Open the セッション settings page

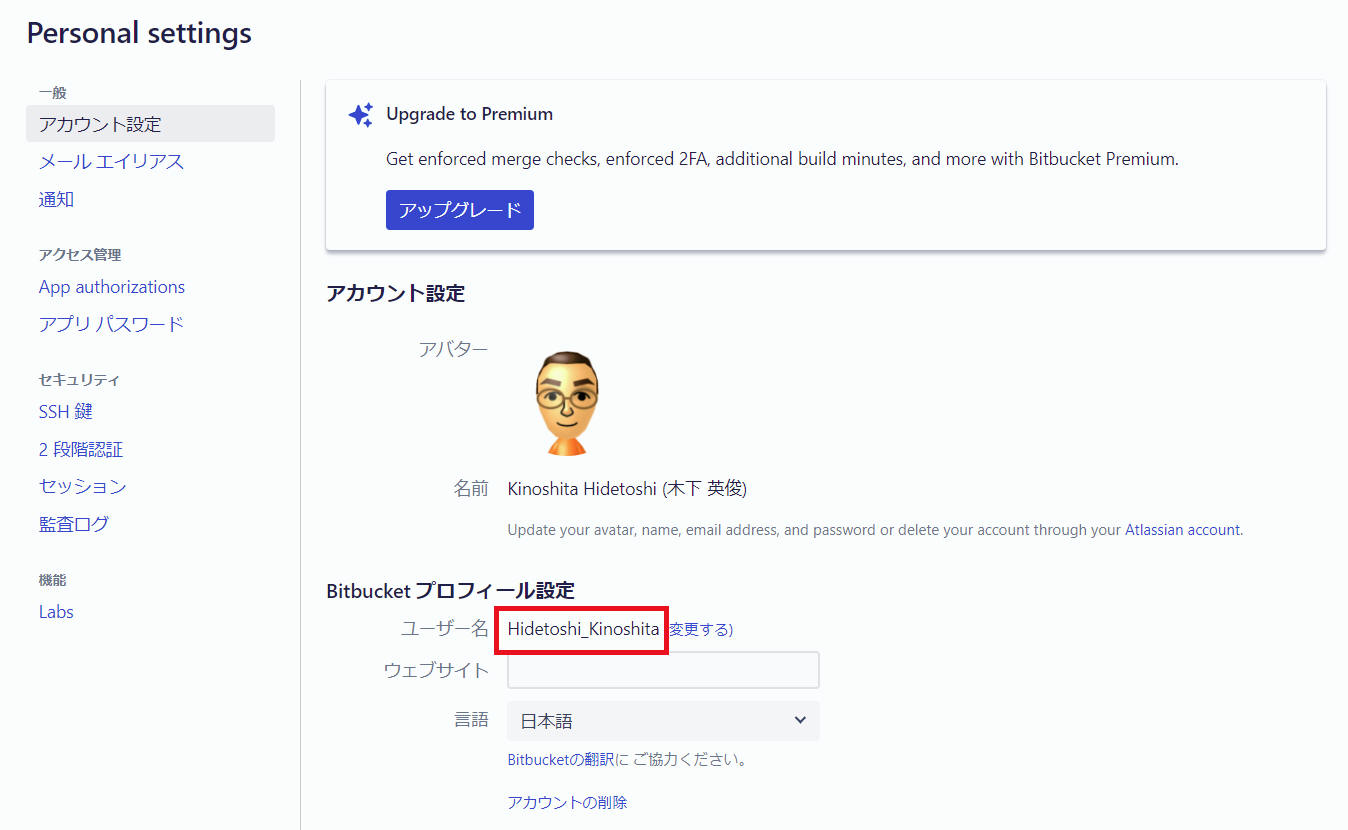point(81,486)
